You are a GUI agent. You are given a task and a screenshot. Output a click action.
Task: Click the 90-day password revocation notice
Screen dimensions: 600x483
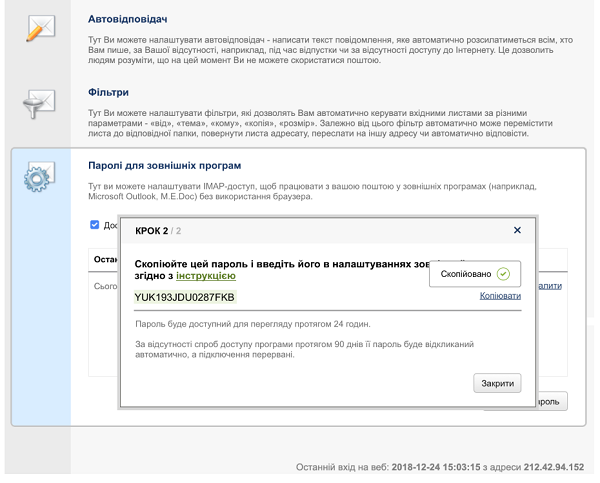pos(304,349)
